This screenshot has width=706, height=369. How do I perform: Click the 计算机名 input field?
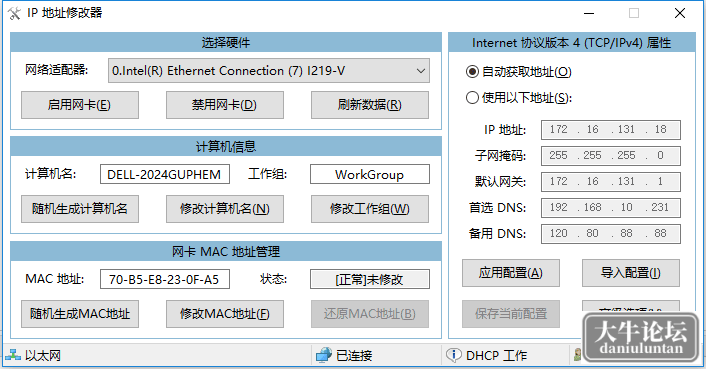coord(165,174)
